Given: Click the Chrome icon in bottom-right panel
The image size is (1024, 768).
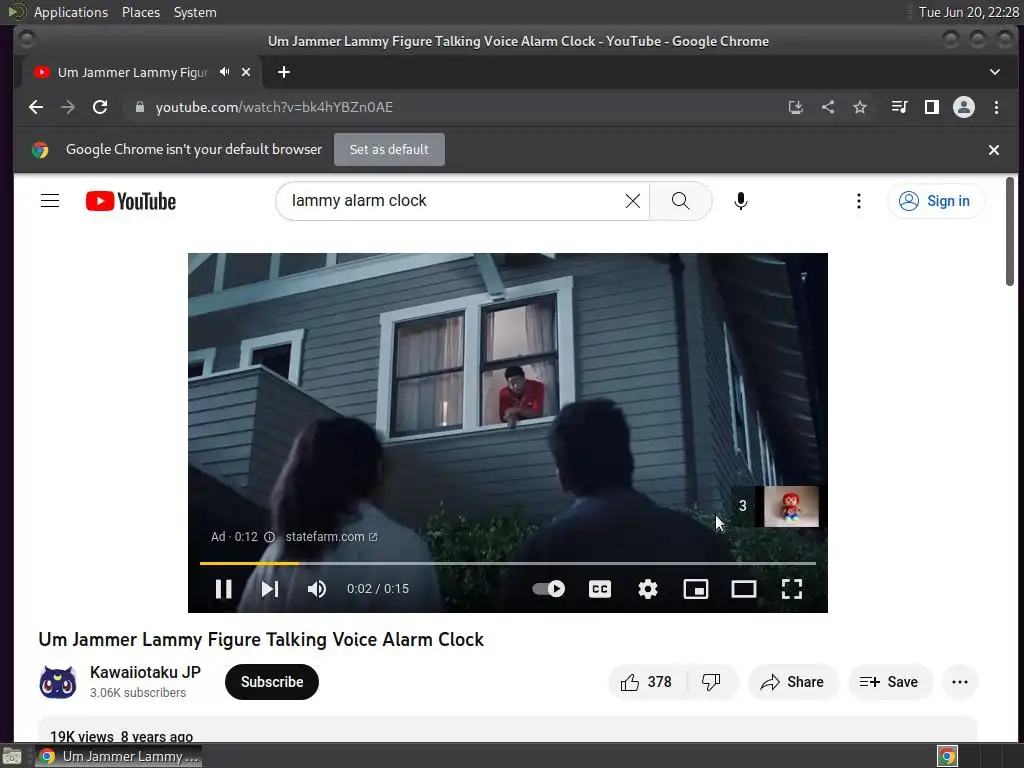Looking at the screenshot, I should click(948, 756).
